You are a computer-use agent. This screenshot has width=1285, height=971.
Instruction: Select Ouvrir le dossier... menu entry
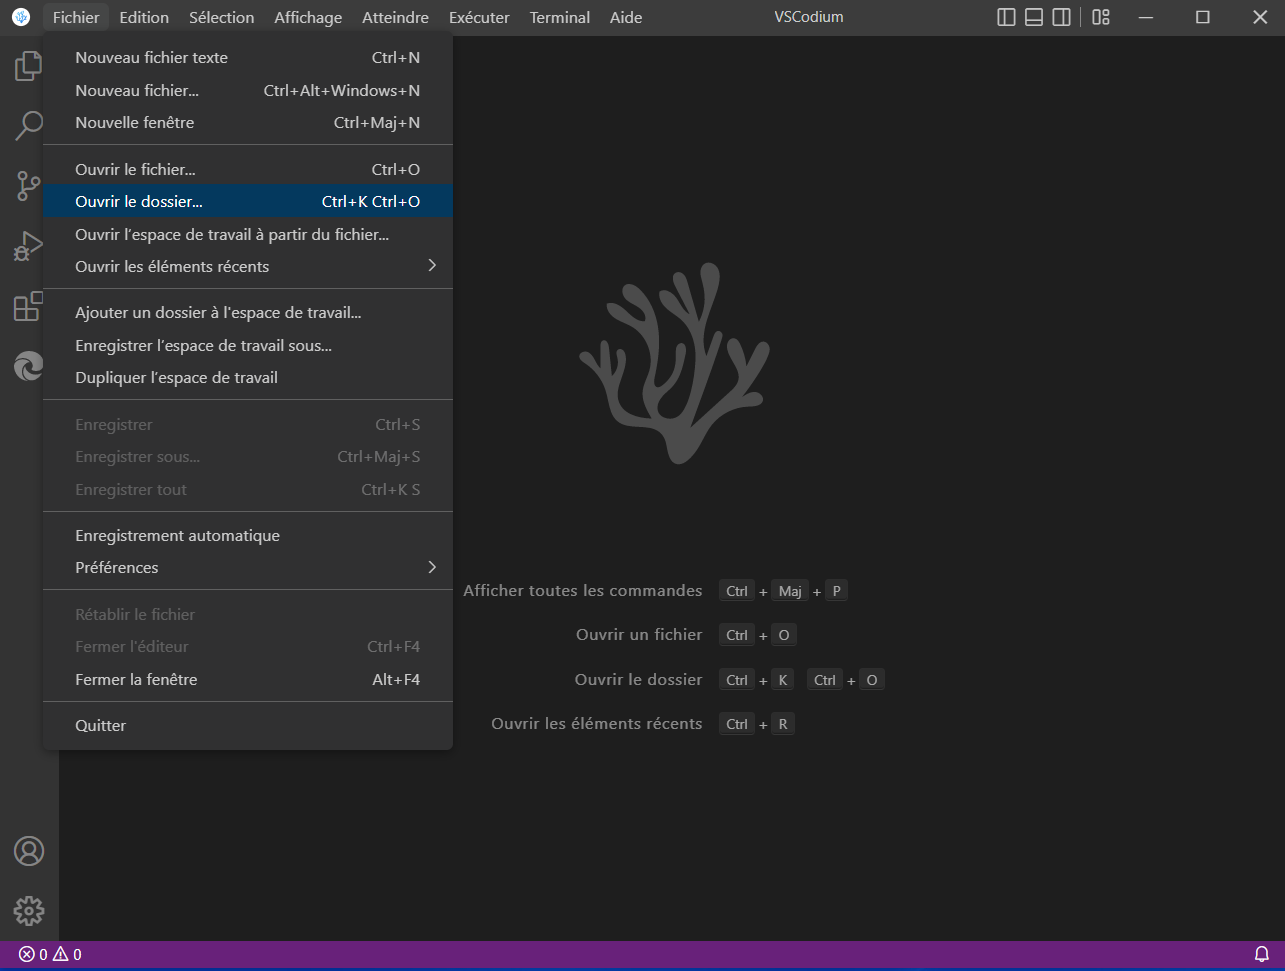pos(139,201)
